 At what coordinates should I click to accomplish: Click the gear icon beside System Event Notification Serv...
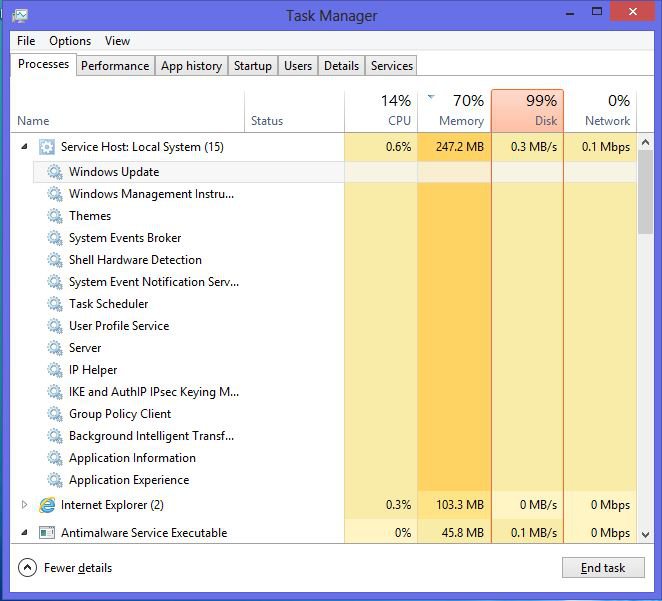pos(54,282)
